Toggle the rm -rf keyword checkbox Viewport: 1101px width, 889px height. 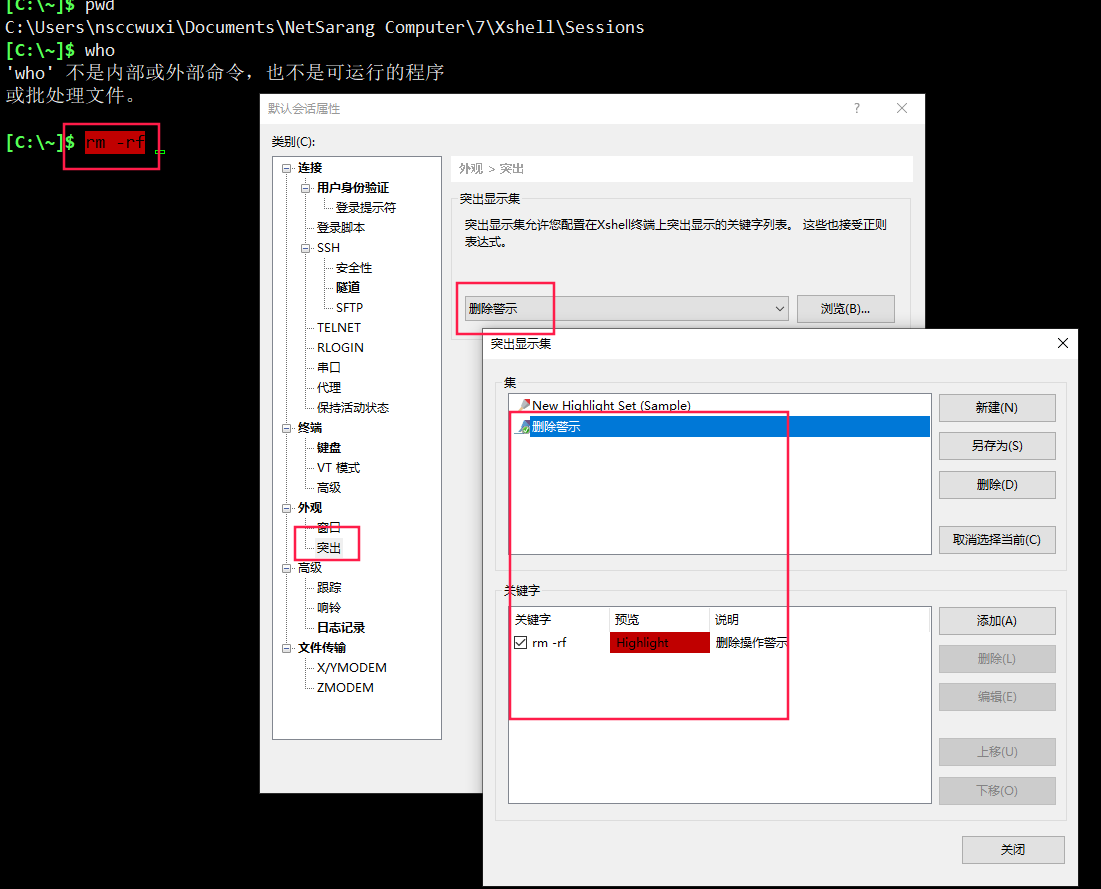(x=520, y=643)
